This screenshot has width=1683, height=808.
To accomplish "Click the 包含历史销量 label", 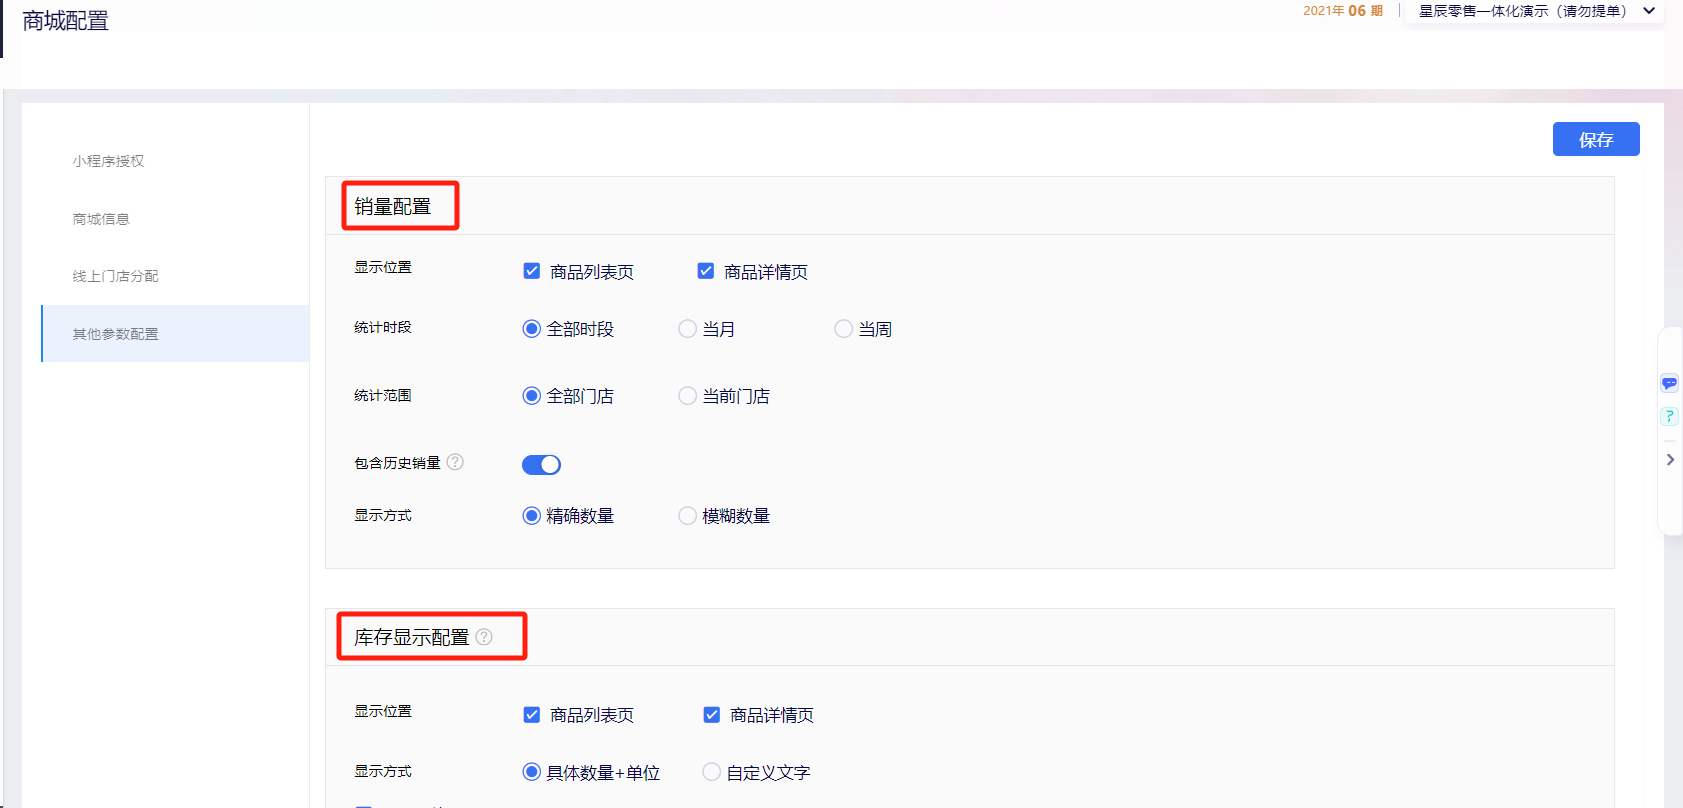I will pos(397,463).
